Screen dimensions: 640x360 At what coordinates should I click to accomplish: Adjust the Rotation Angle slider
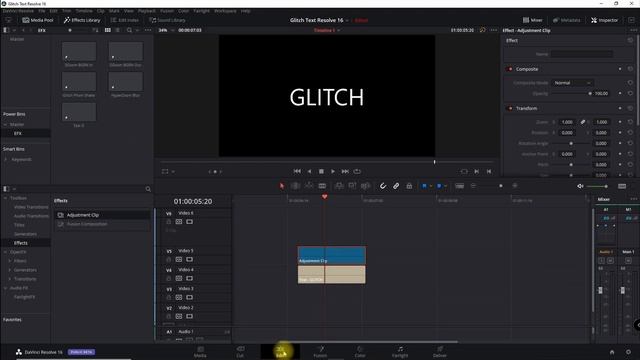click(571, 143)
